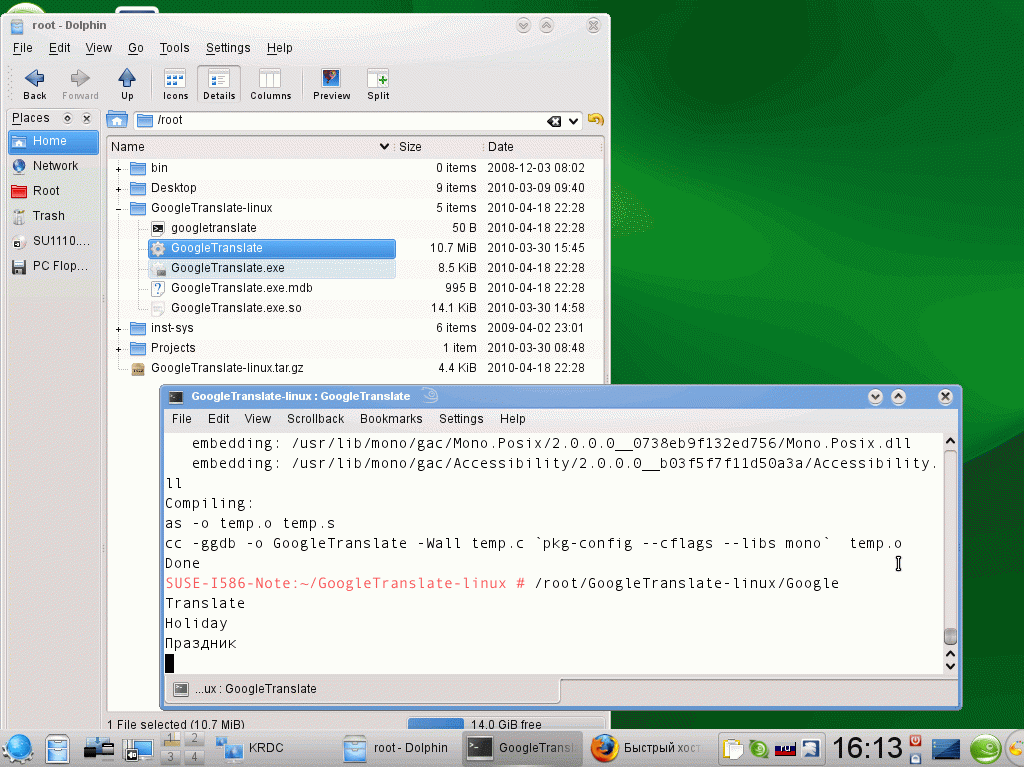Screen dimensions: 1024x767
Task: Click the Places panel lock/float button
Action: tap(67, 118)
